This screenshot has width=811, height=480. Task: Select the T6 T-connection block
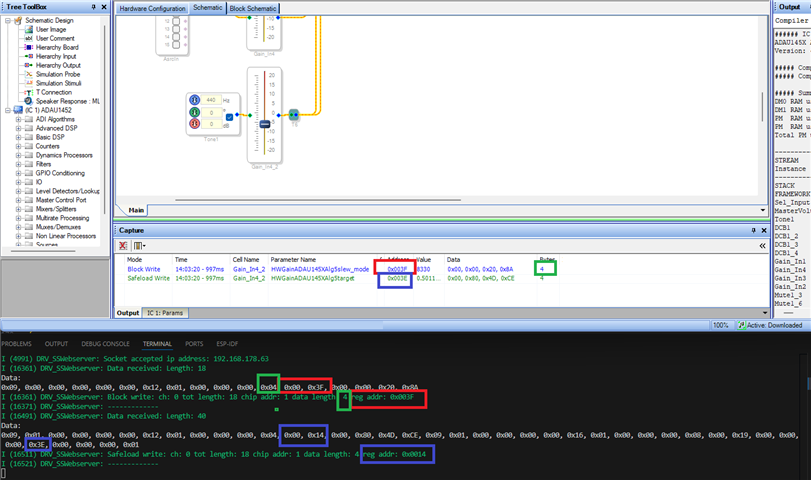(x=294, y=114)
